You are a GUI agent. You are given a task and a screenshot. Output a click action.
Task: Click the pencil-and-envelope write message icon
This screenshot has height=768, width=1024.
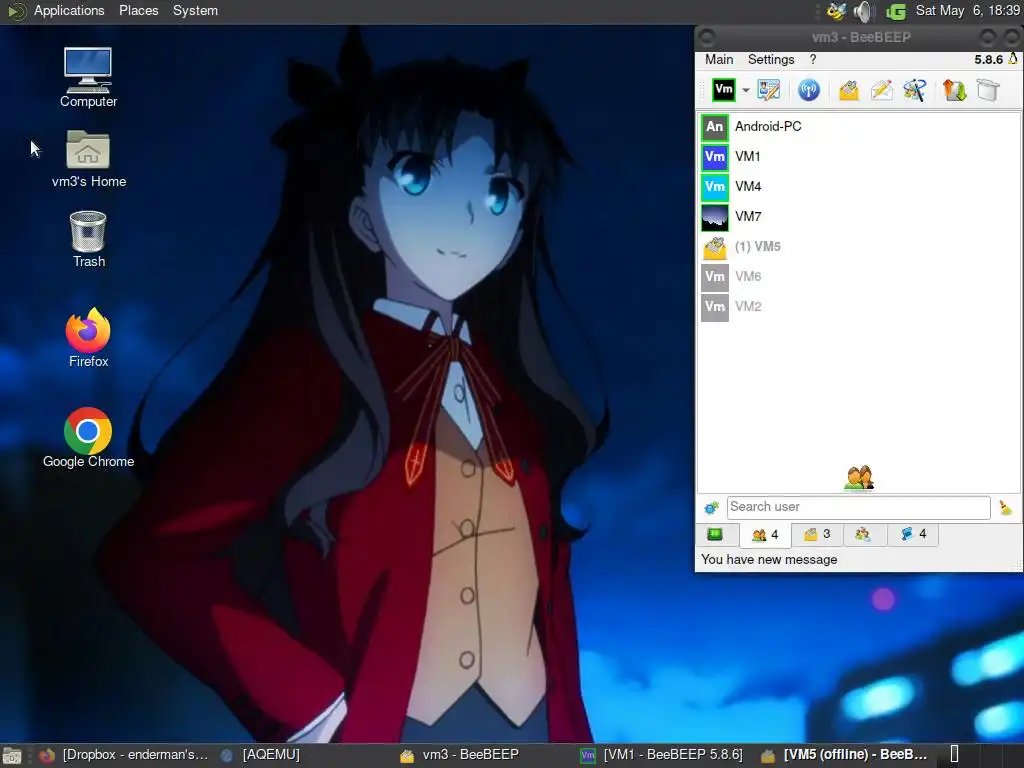tap(882, 90)
